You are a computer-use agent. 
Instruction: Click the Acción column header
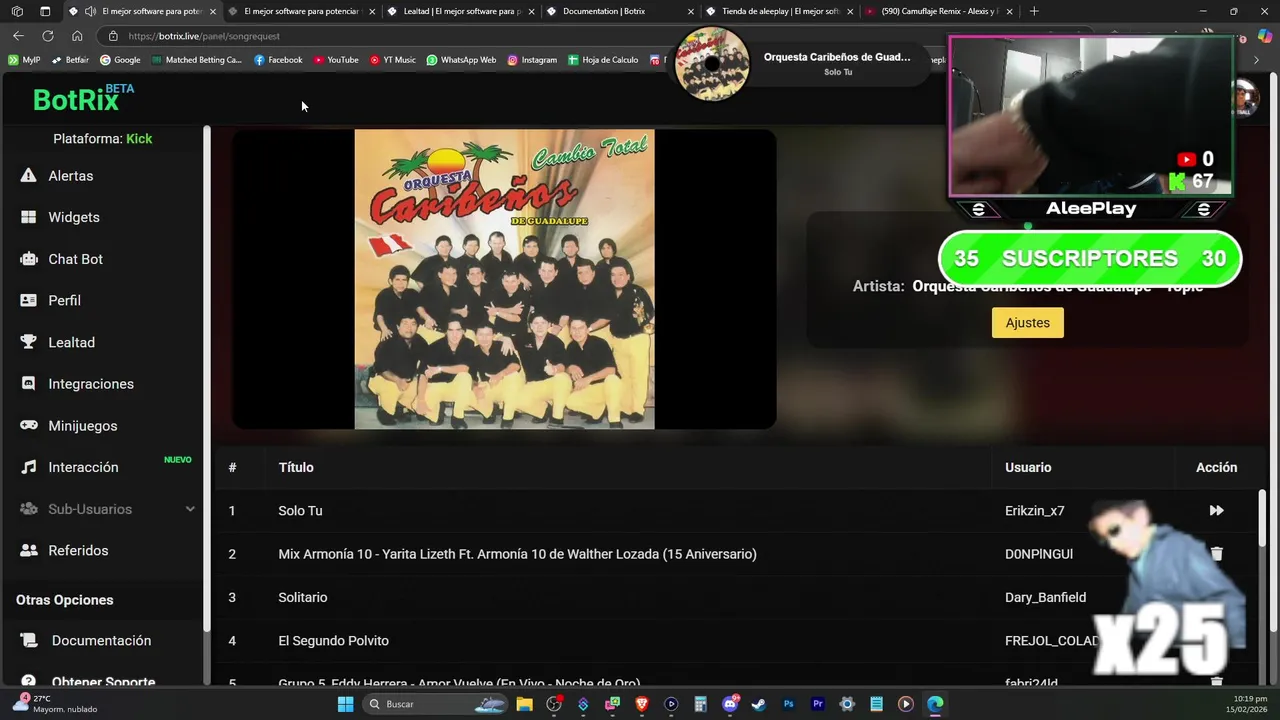coord(1216,467)
